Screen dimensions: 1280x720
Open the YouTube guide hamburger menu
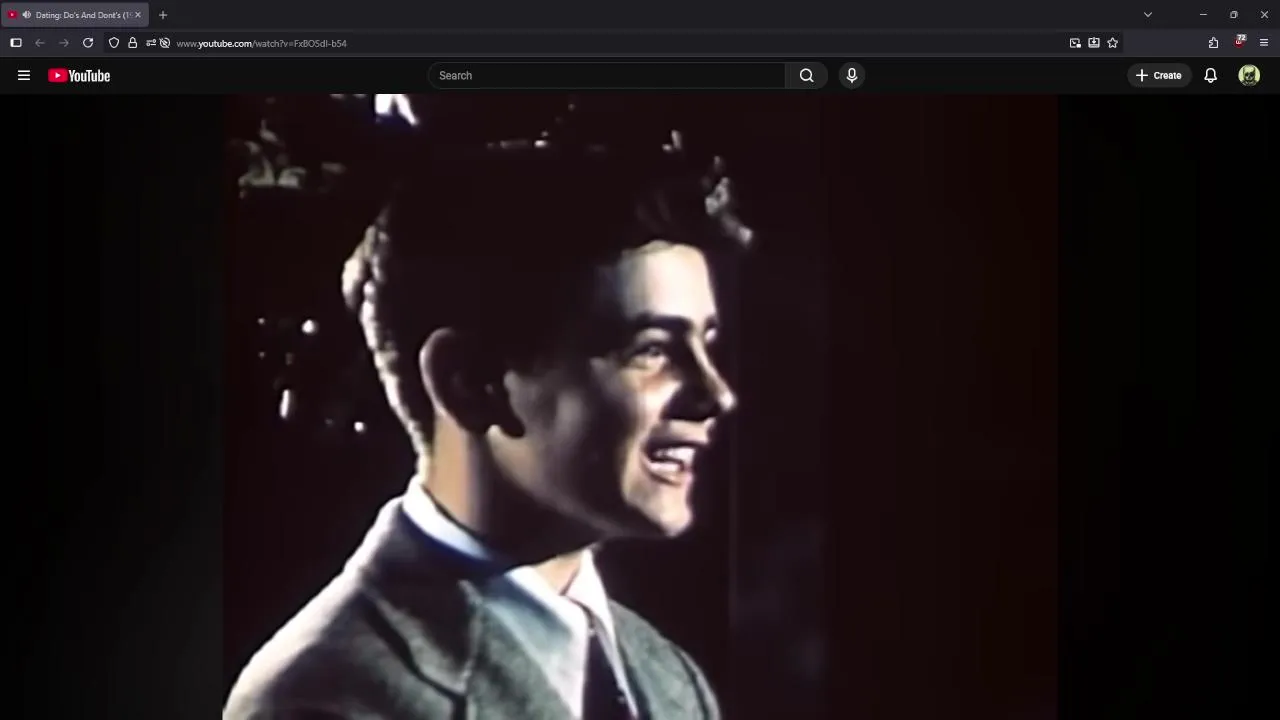[x=24, y=75]
